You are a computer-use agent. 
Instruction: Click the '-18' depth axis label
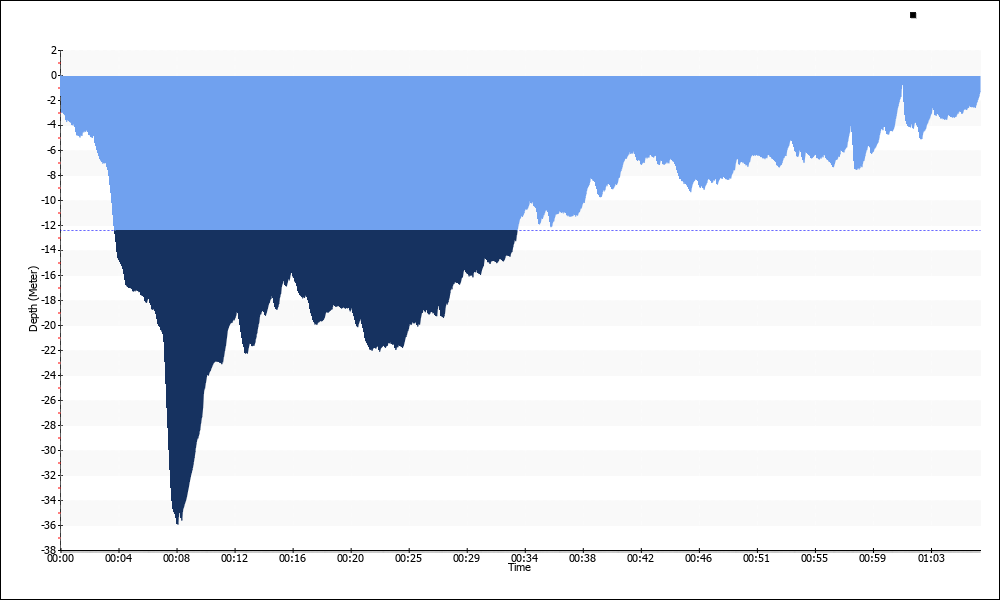pyautogui.click(x=50, y=300)
